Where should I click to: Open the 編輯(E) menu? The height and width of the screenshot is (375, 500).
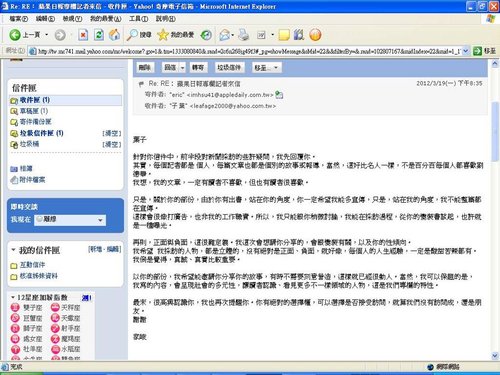(45, 19)
